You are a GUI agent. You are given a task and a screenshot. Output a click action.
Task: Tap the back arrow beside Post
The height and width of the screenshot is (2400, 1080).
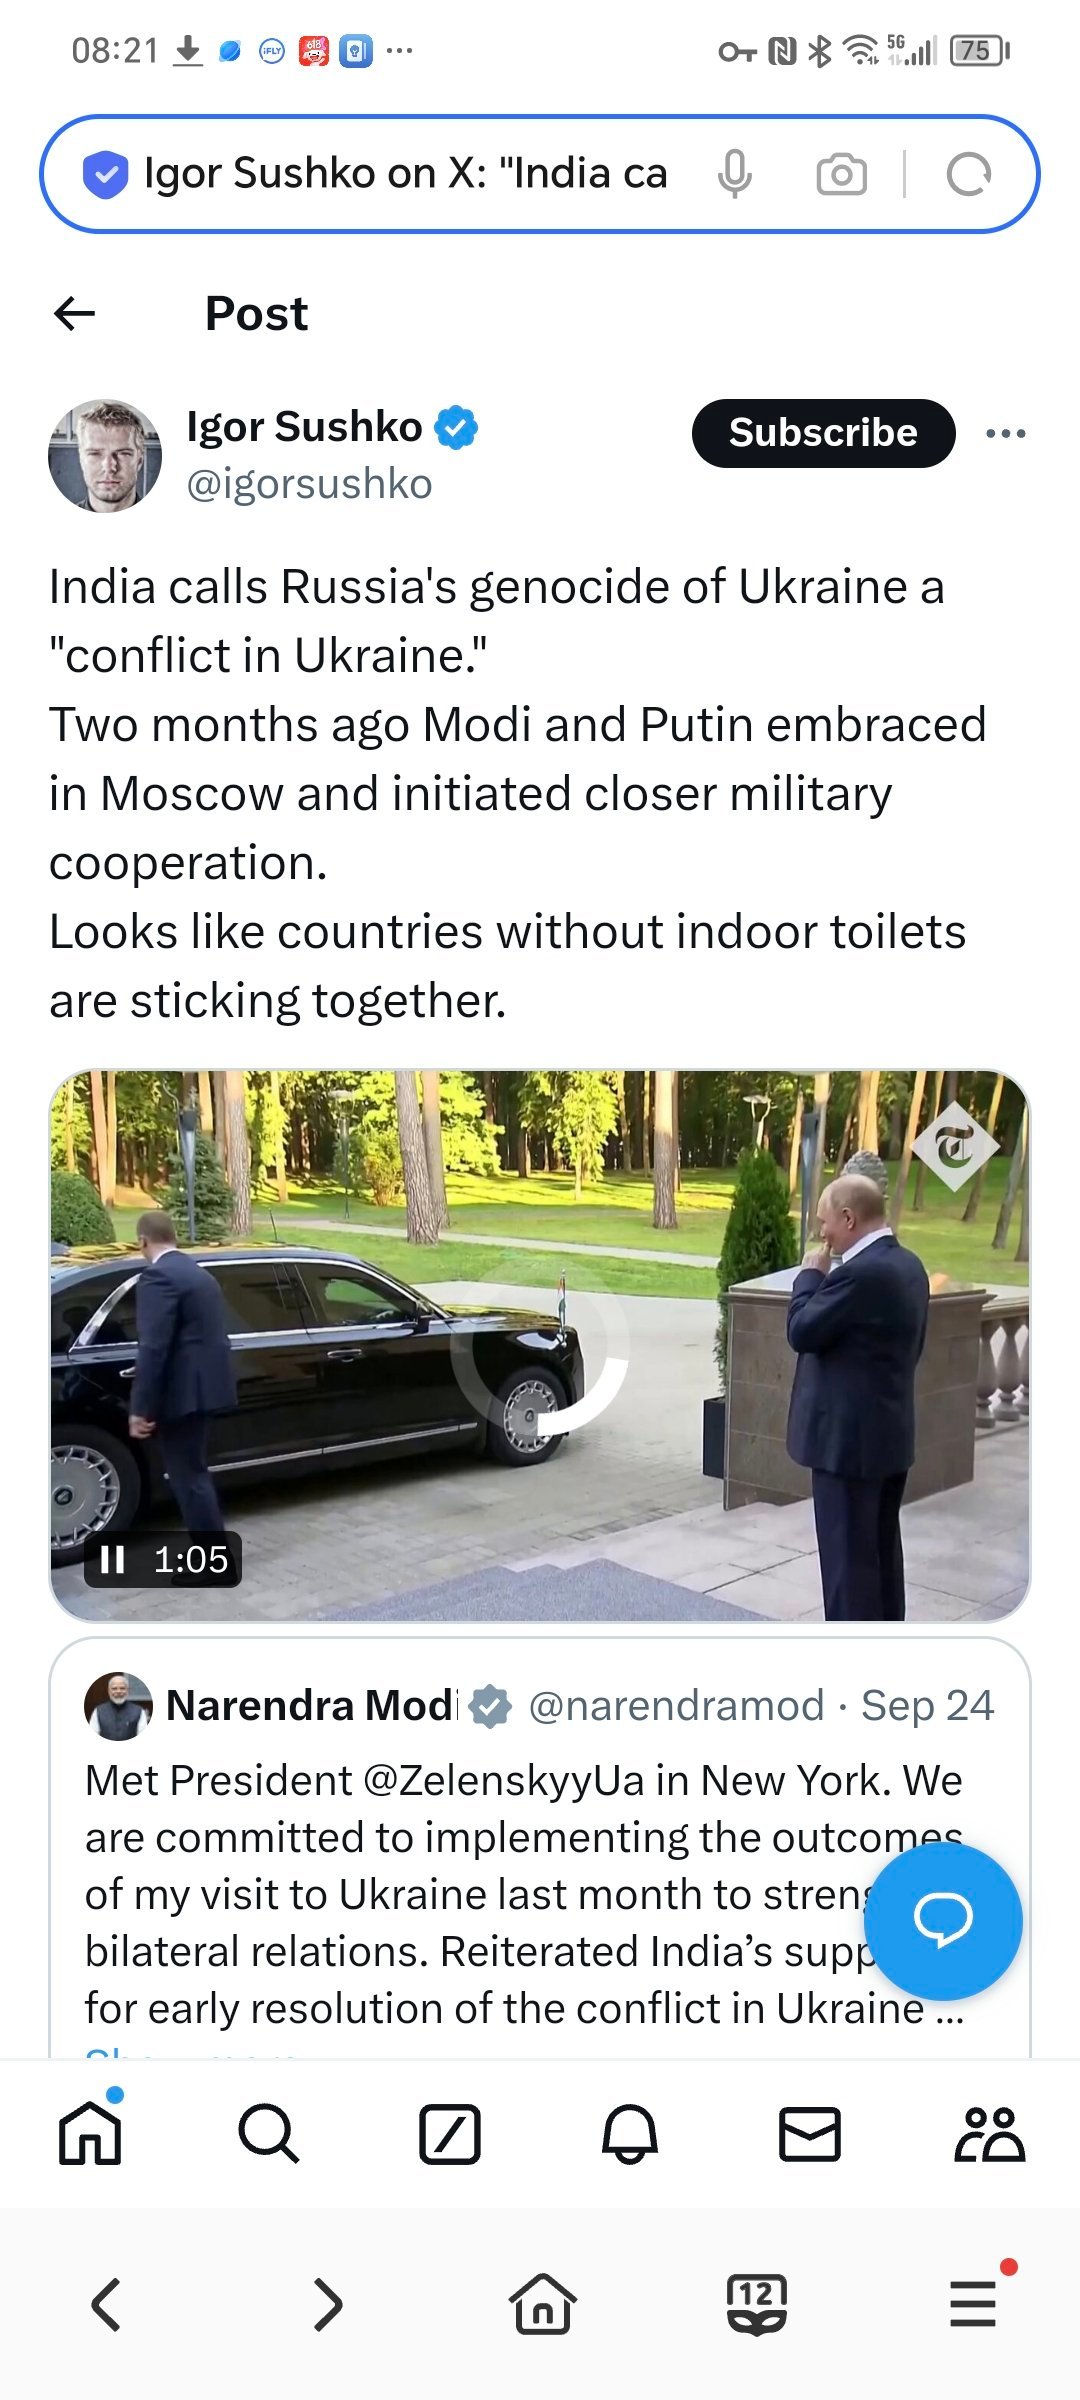point(75,314)
